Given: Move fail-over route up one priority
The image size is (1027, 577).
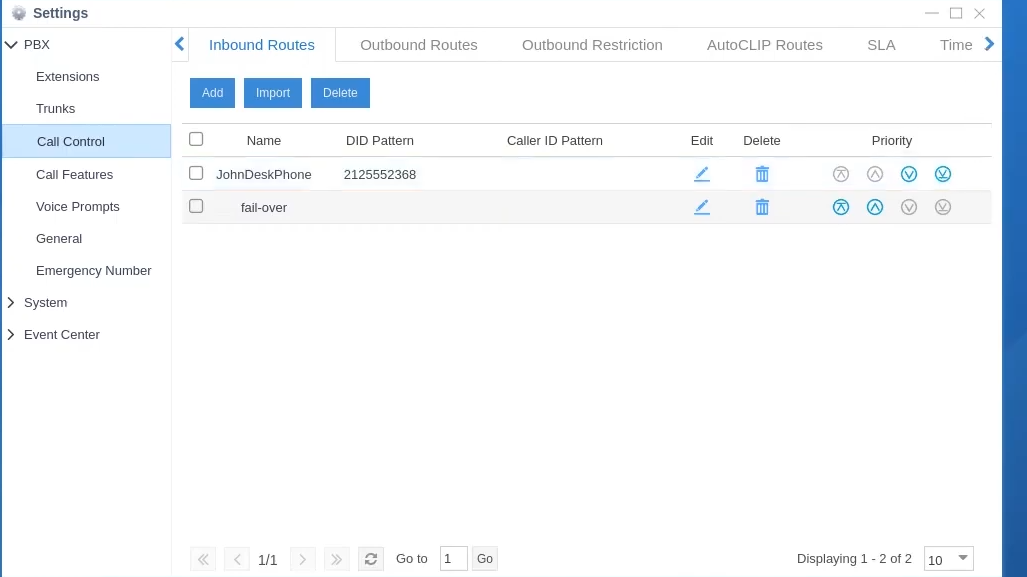Looking at the screenshot, I should click(x=875, y=207).
